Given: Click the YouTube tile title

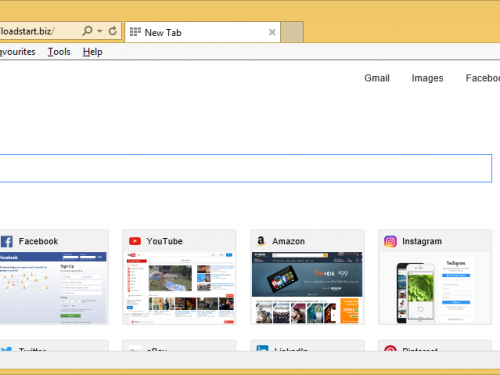Looking at the screenshot, I should (164, 241).
